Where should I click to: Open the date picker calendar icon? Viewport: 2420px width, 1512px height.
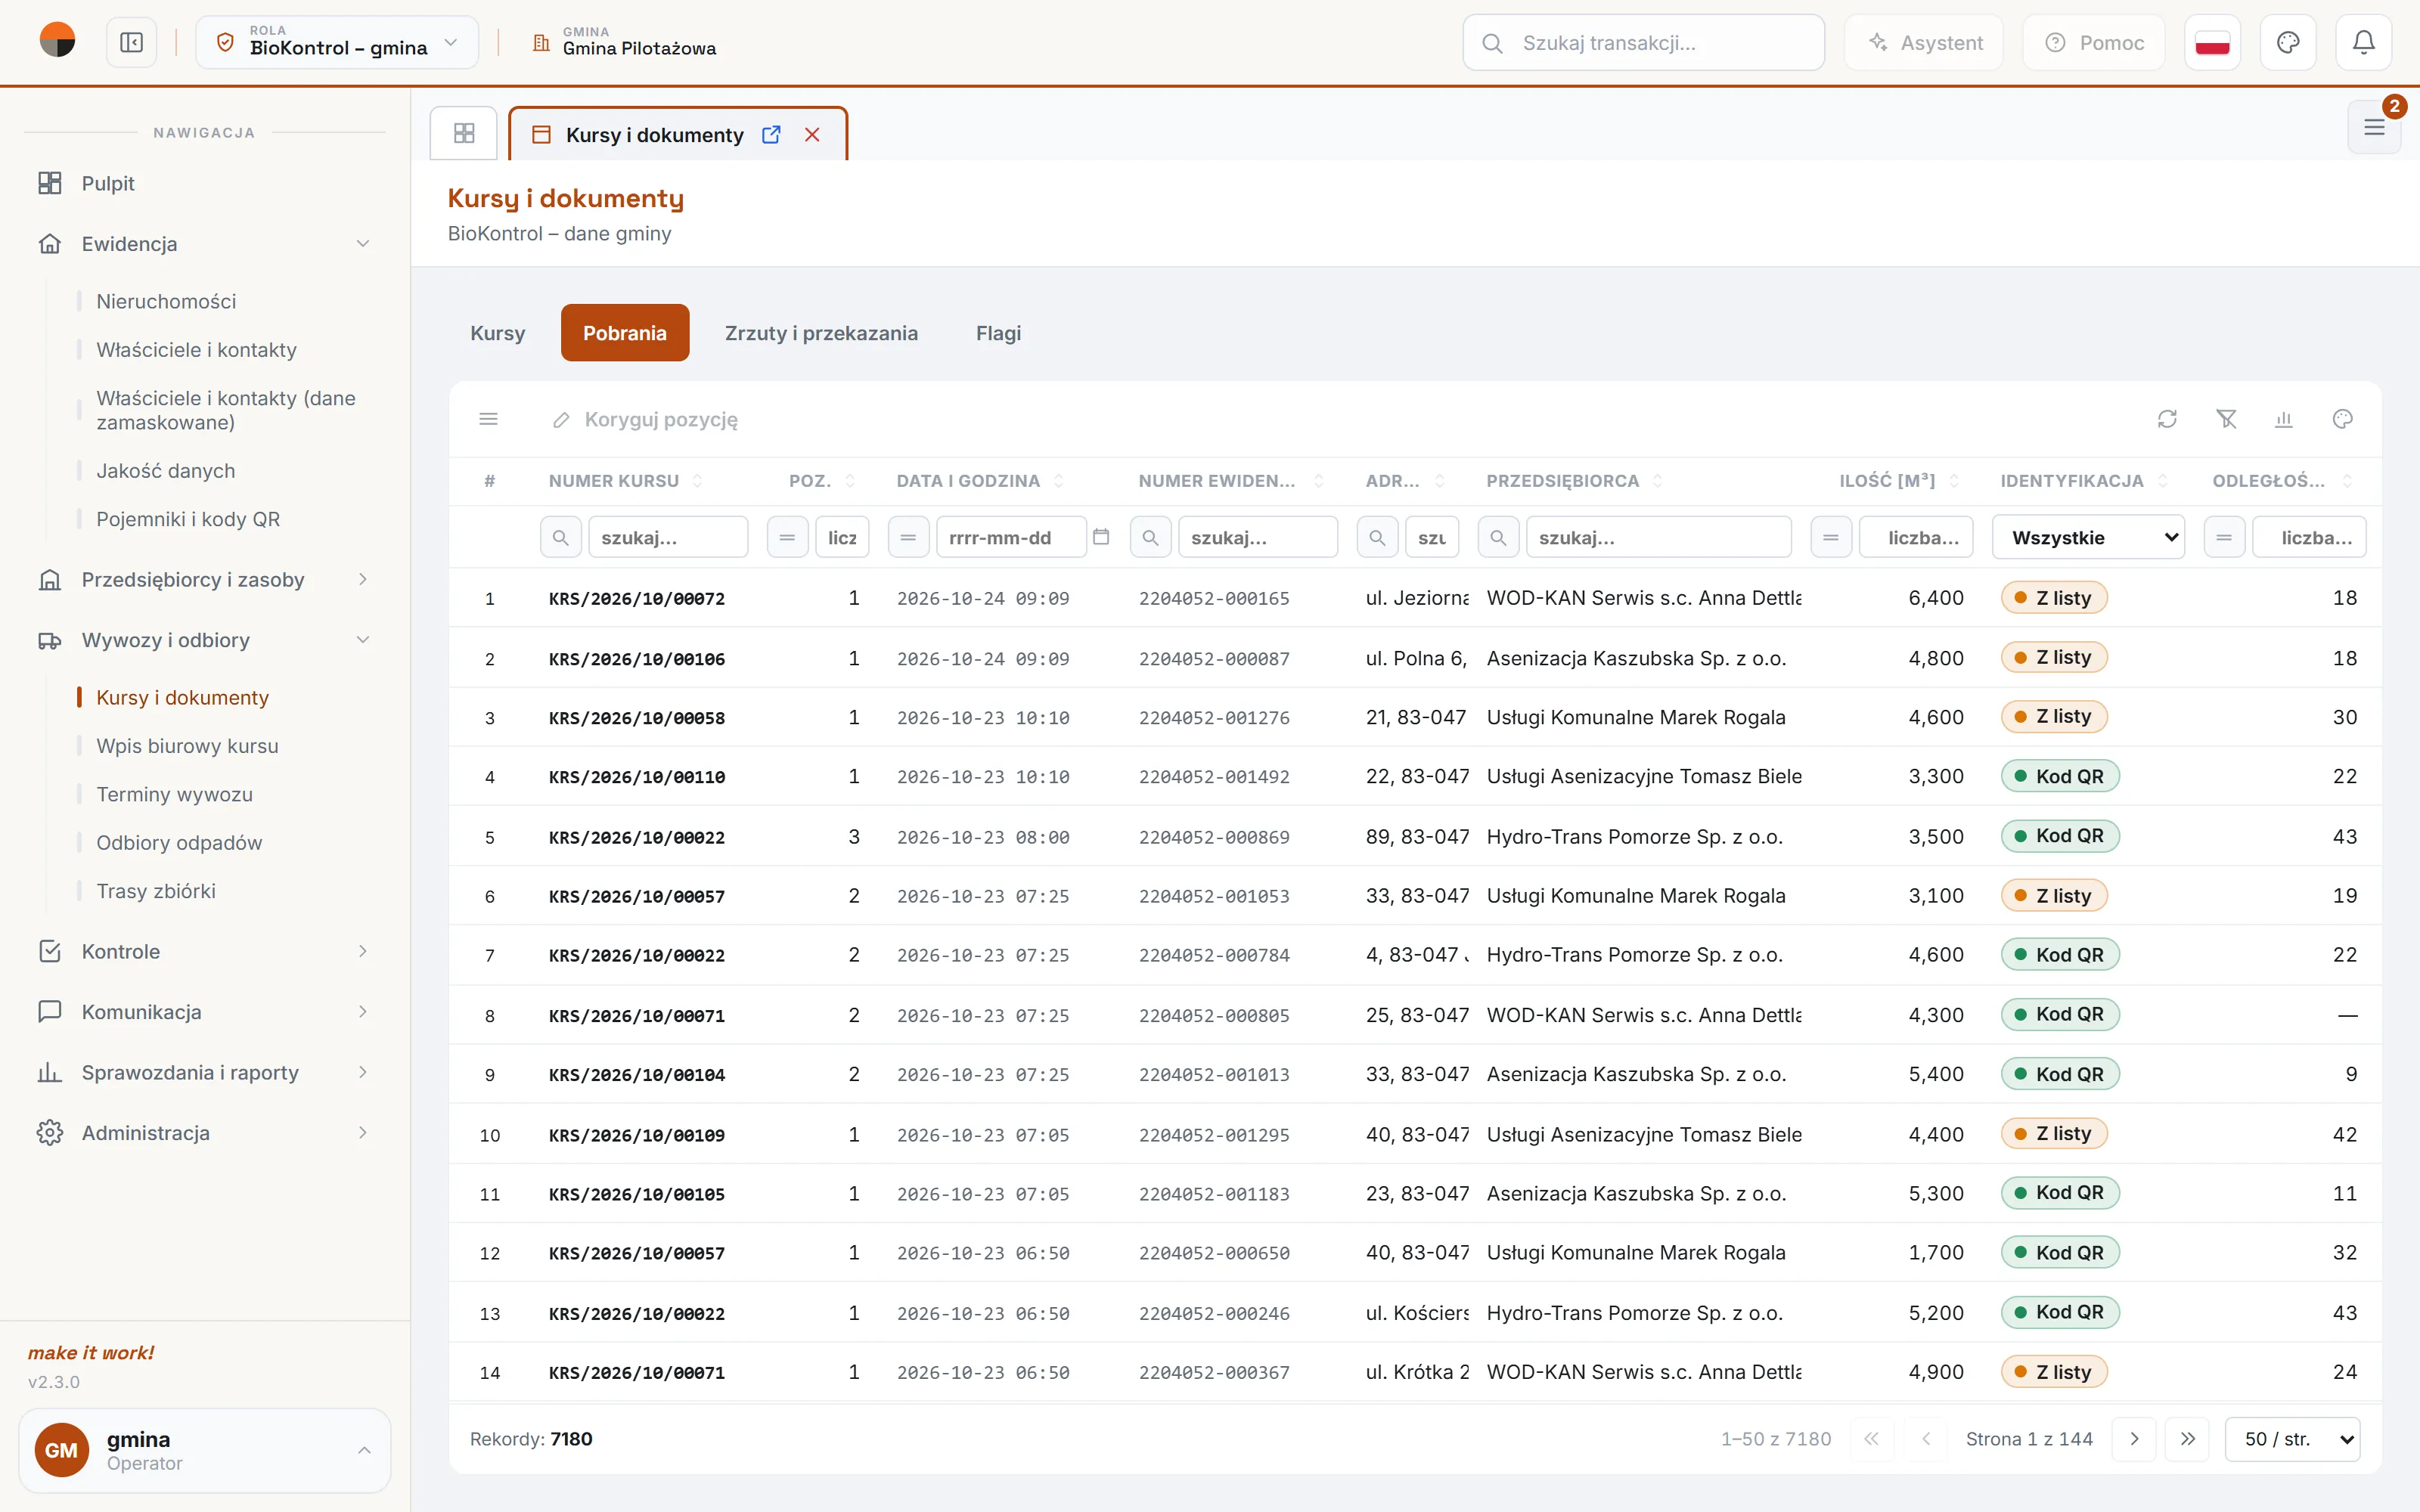click(x=1101, y=537)
